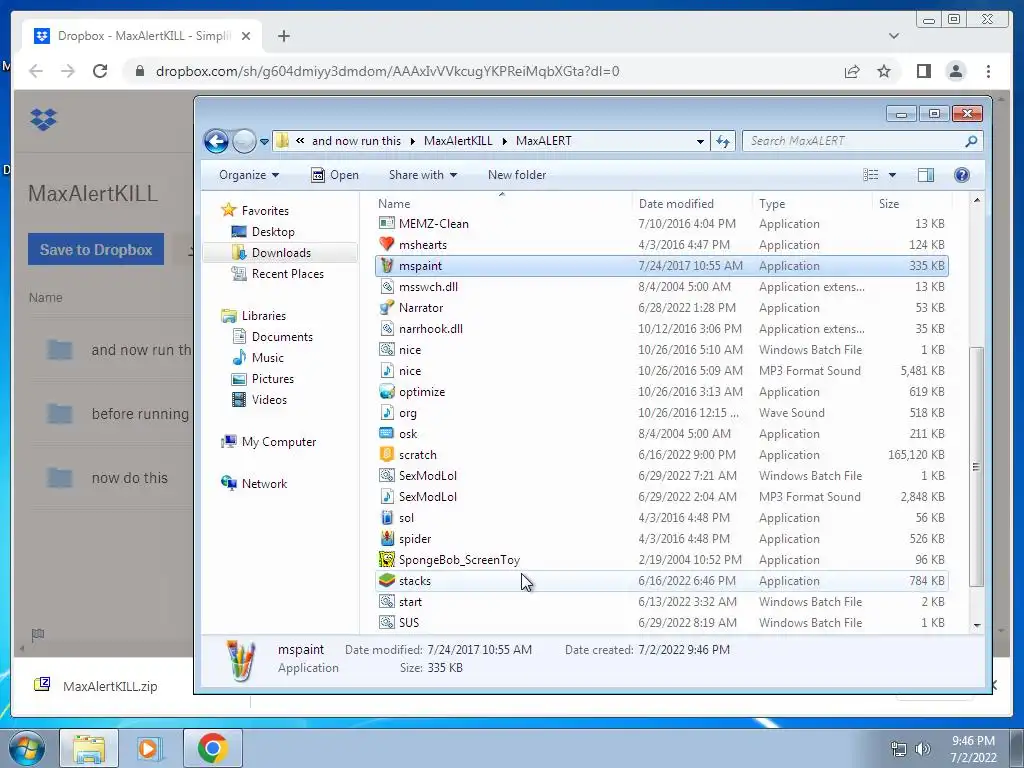This screenshot has height=768, width=1024.
Task: Click the Explorer Forward arrow button
Action: click(244, 141)
